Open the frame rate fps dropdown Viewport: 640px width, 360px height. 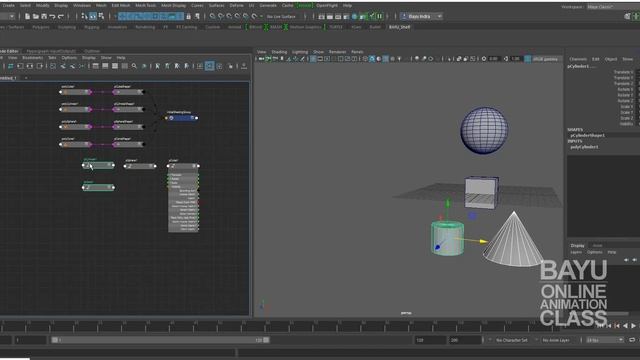click(x=604, y=340)
